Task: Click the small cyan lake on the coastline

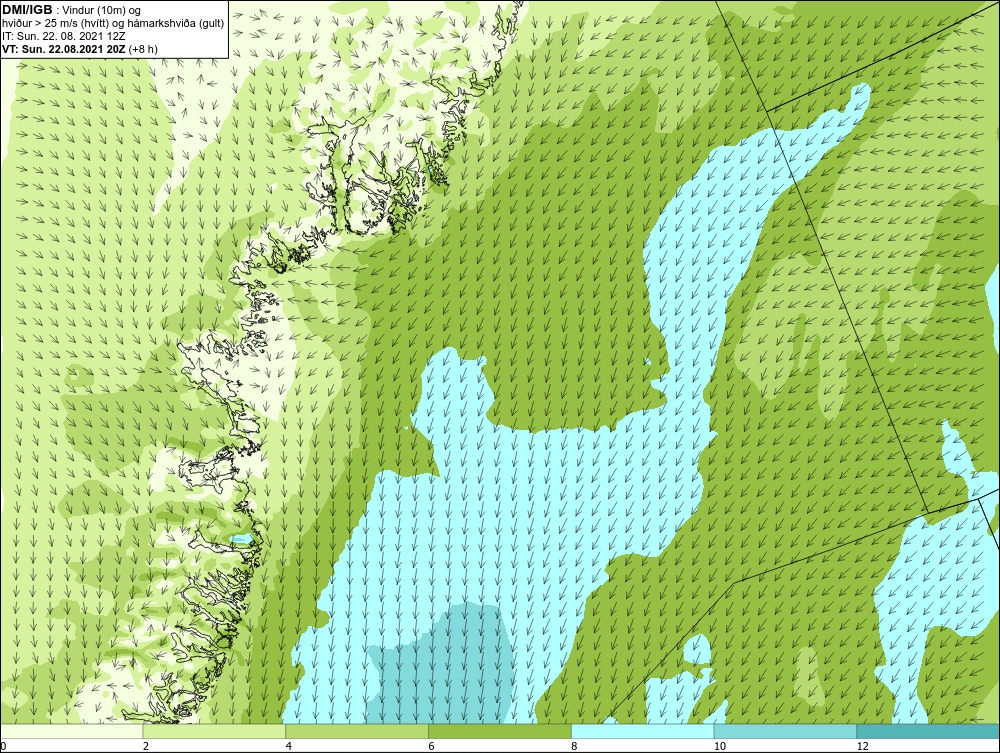Action: tap(240, 539)
